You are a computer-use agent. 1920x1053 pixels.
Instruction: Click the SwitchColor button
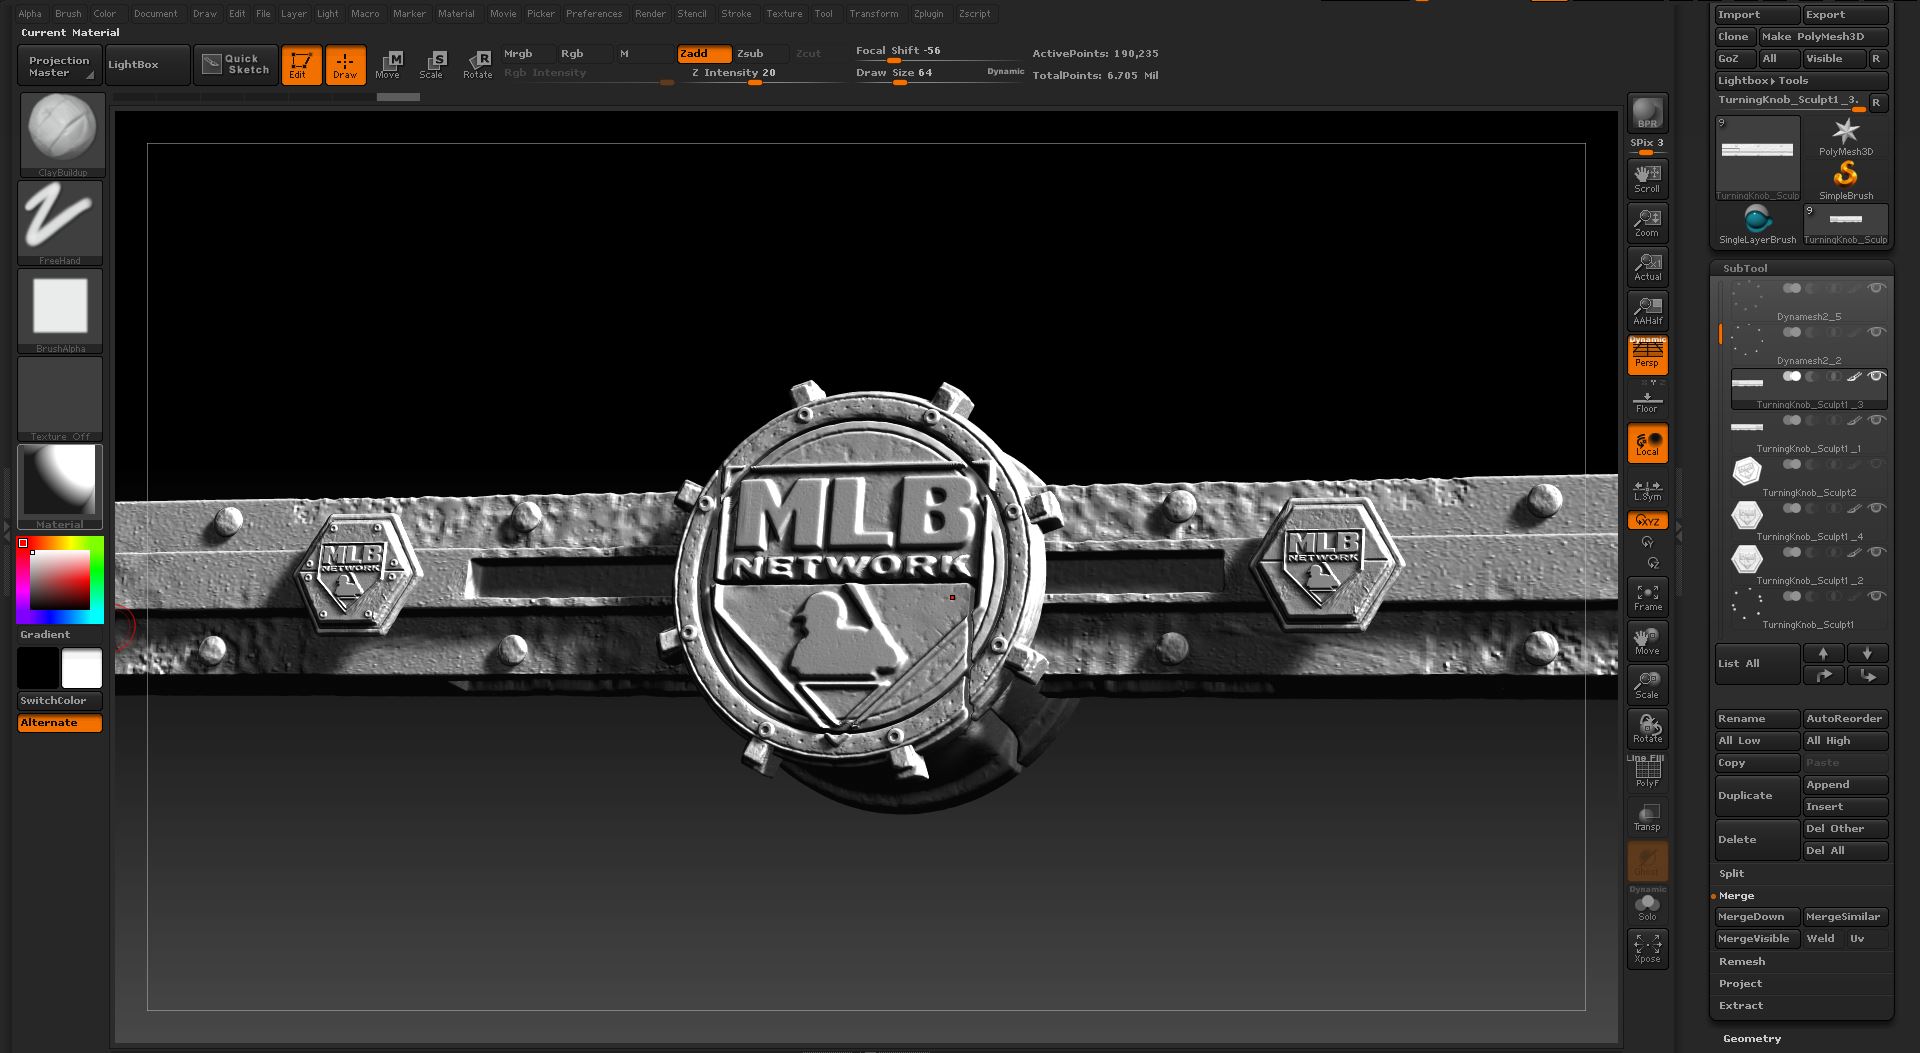60,701
